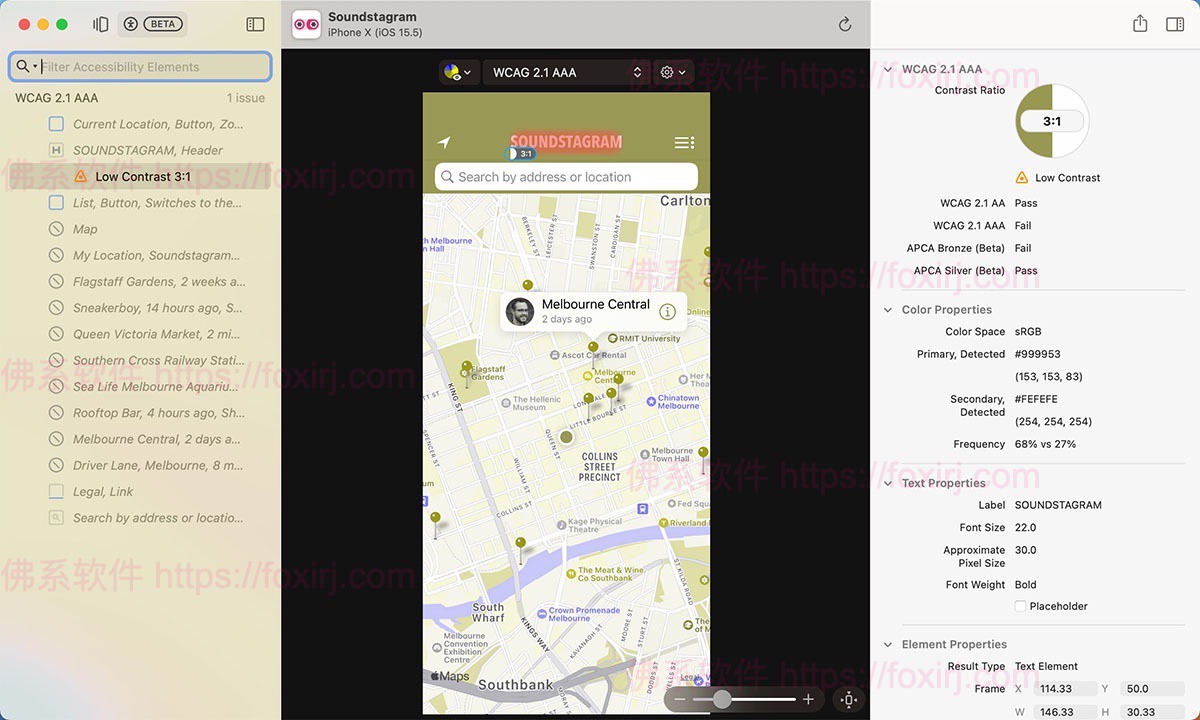
Task: Collapse the Color Properties section
Action: point(888,310)
